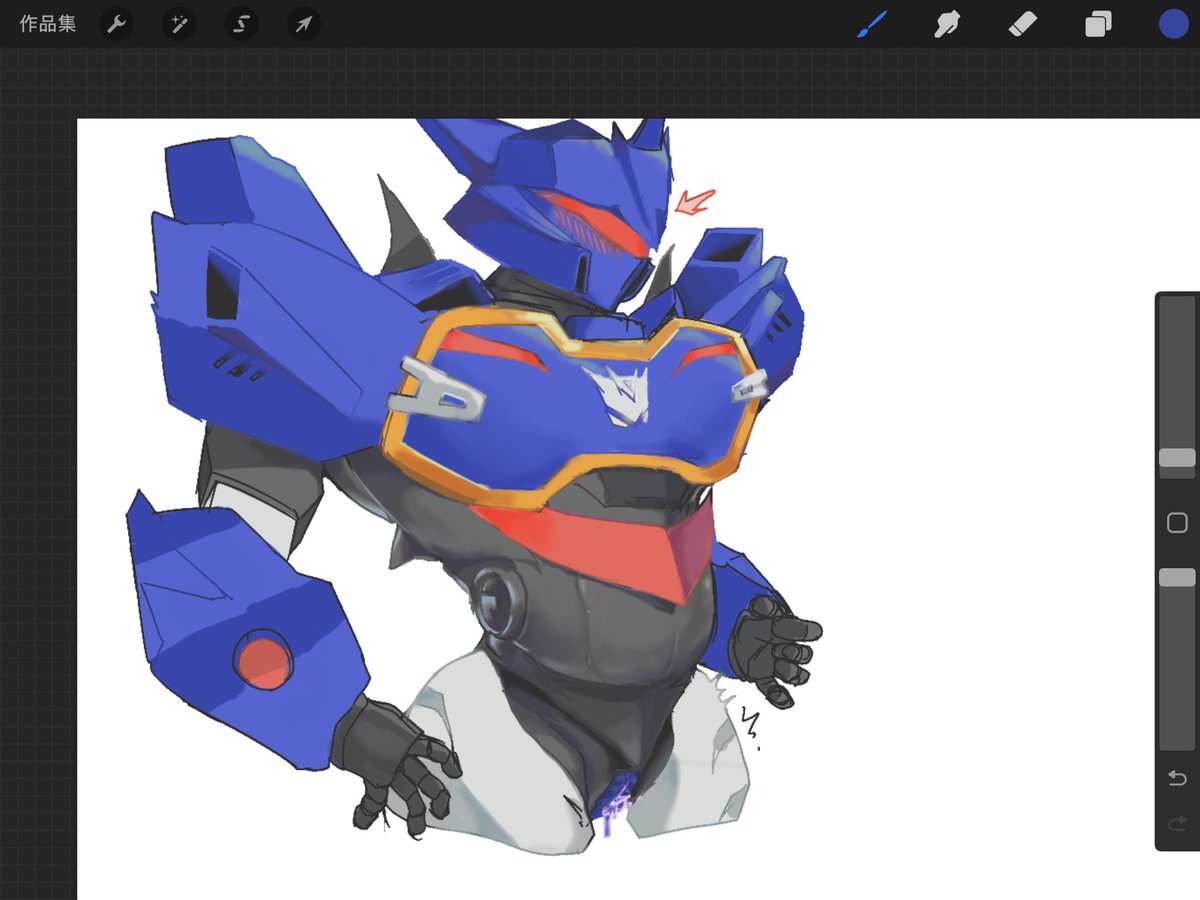
Task: Click the brush opacity slider handle
Action: 1177,577
